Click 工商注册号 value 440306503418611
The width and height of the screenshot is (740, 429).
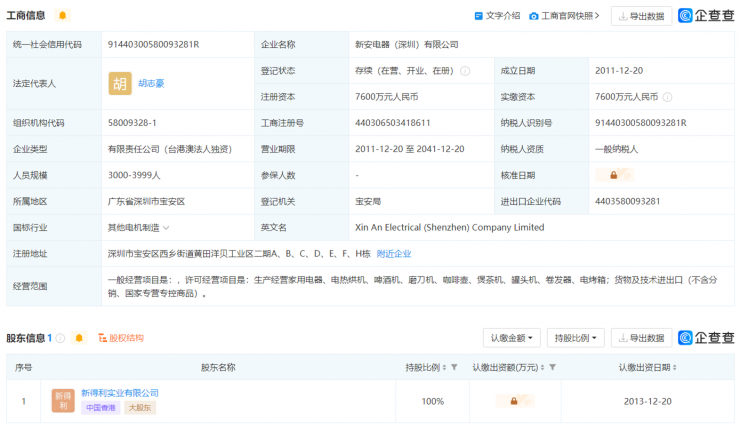(x=393, y=123)
